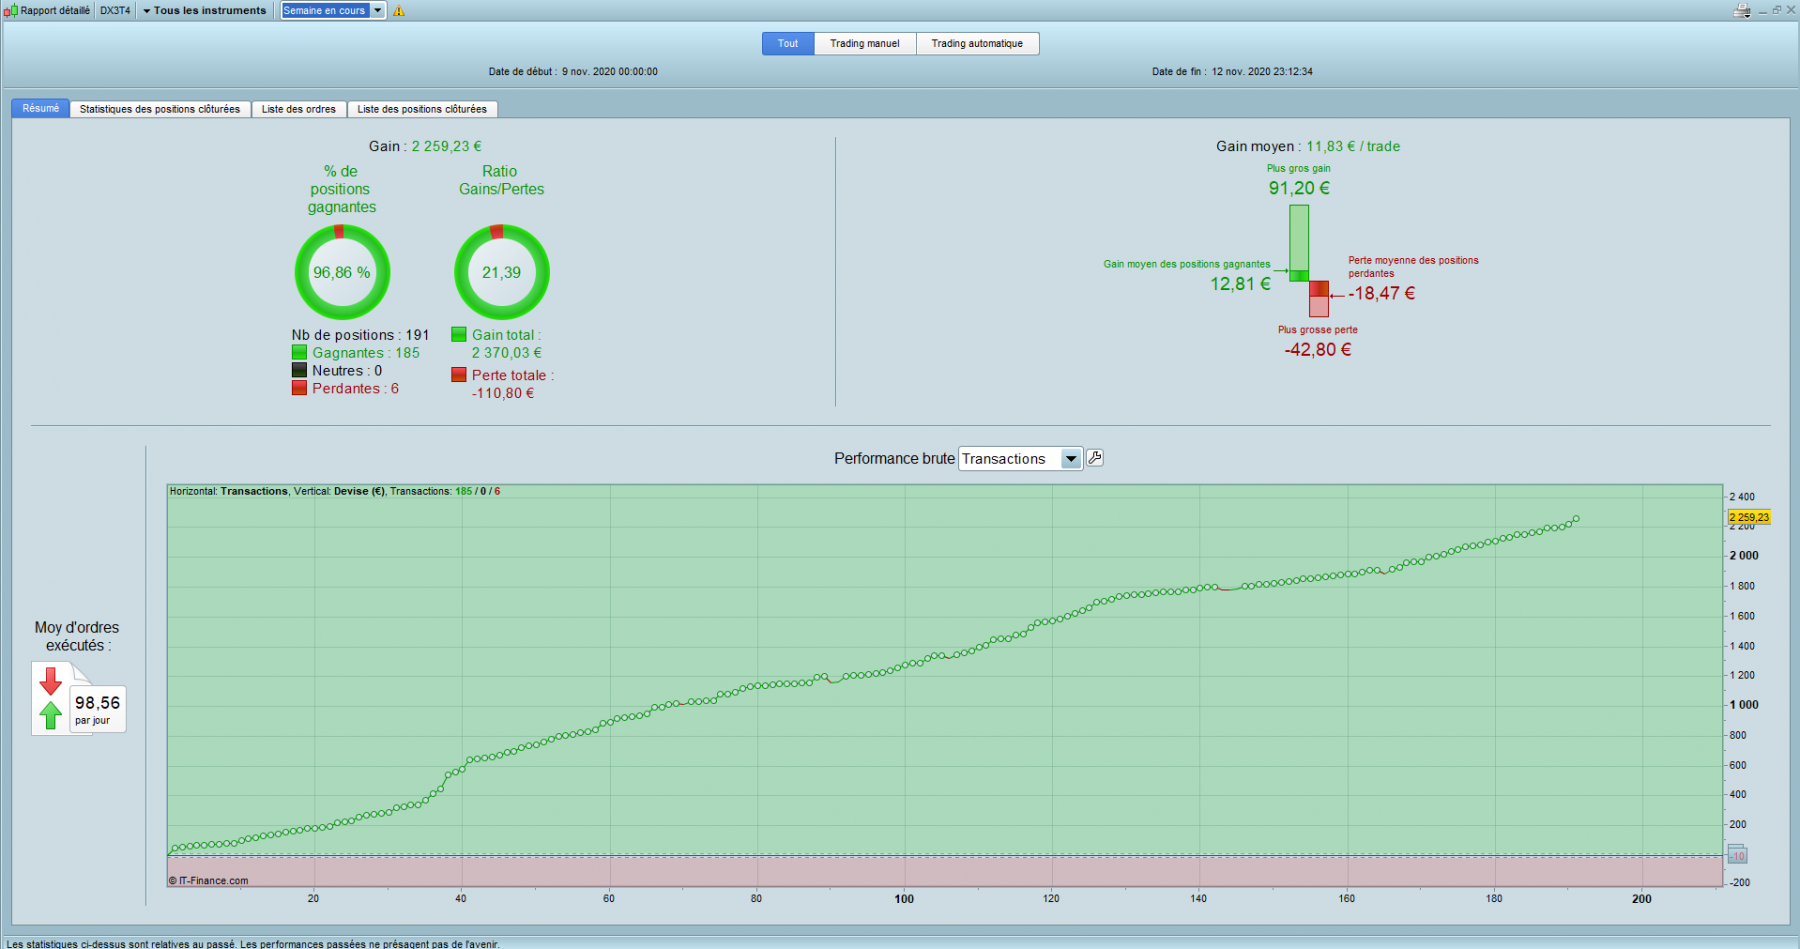Click the green up arrow orders icon

(50, 715)
